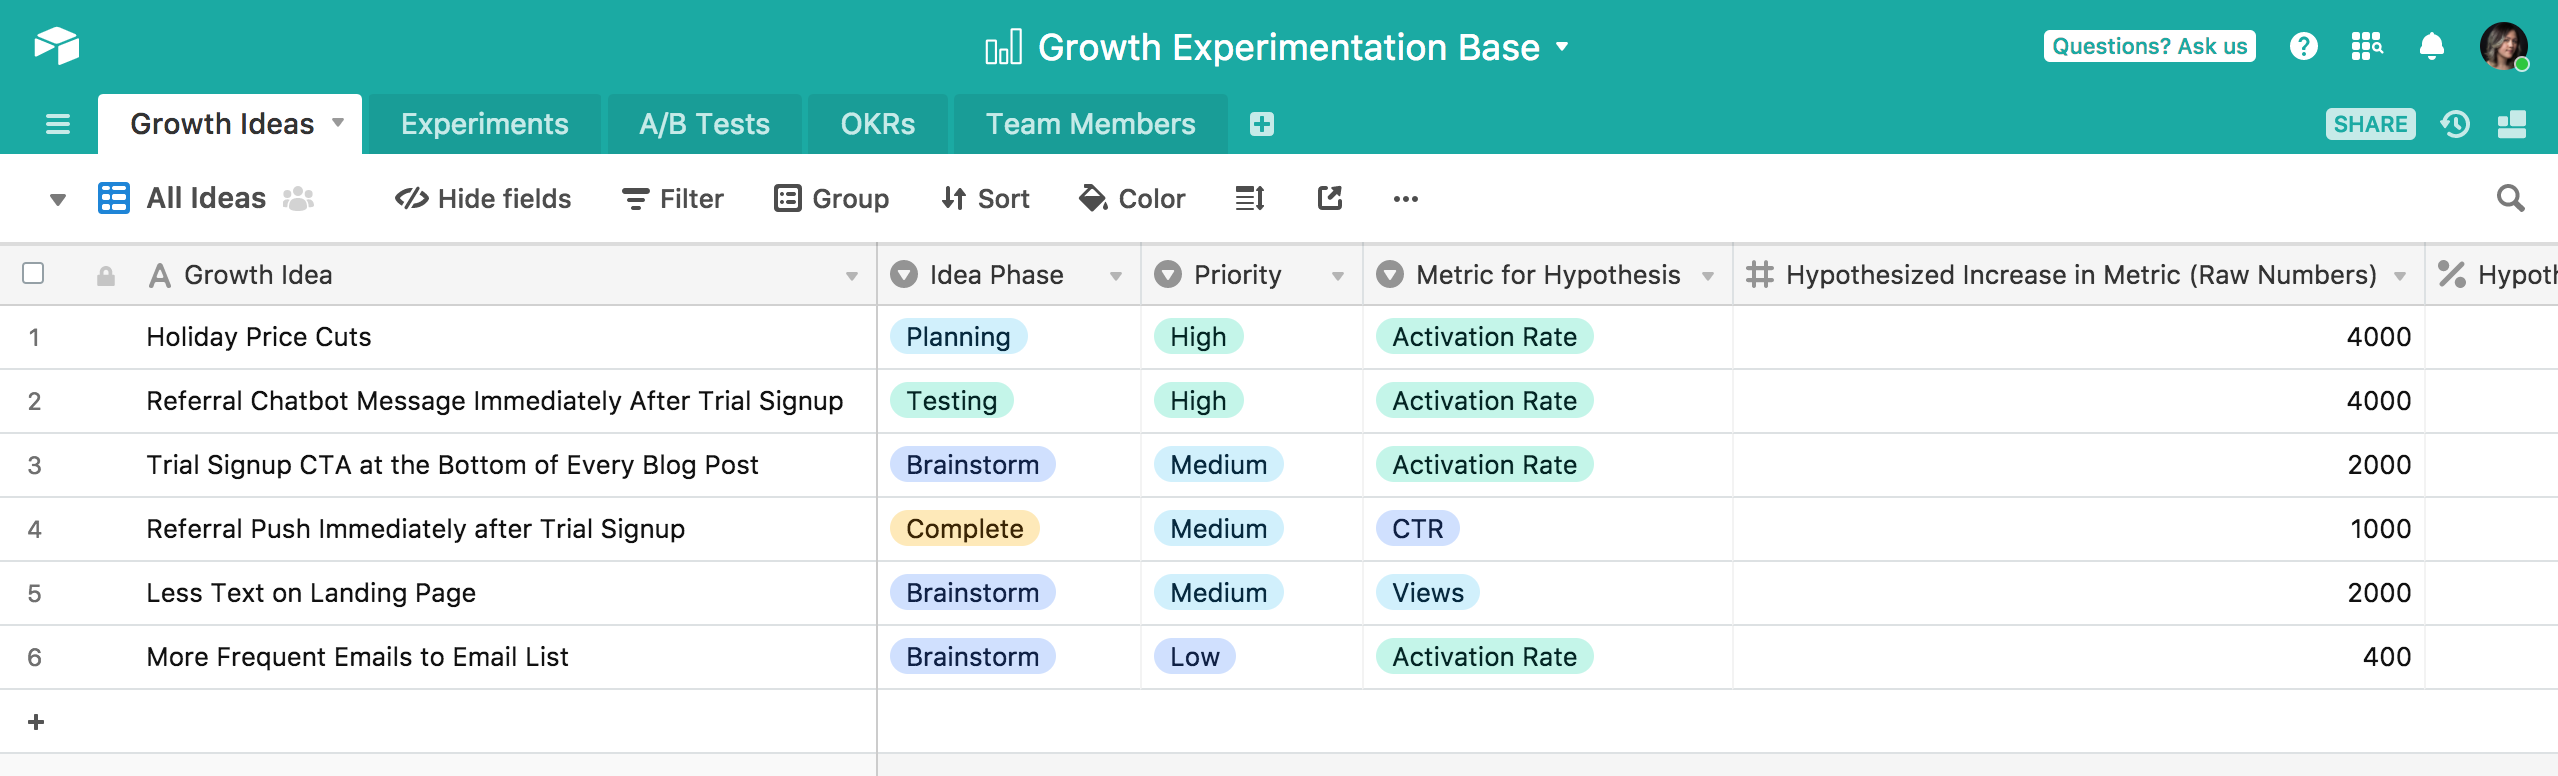Hide fields in the view

click(x=483, y=198)
